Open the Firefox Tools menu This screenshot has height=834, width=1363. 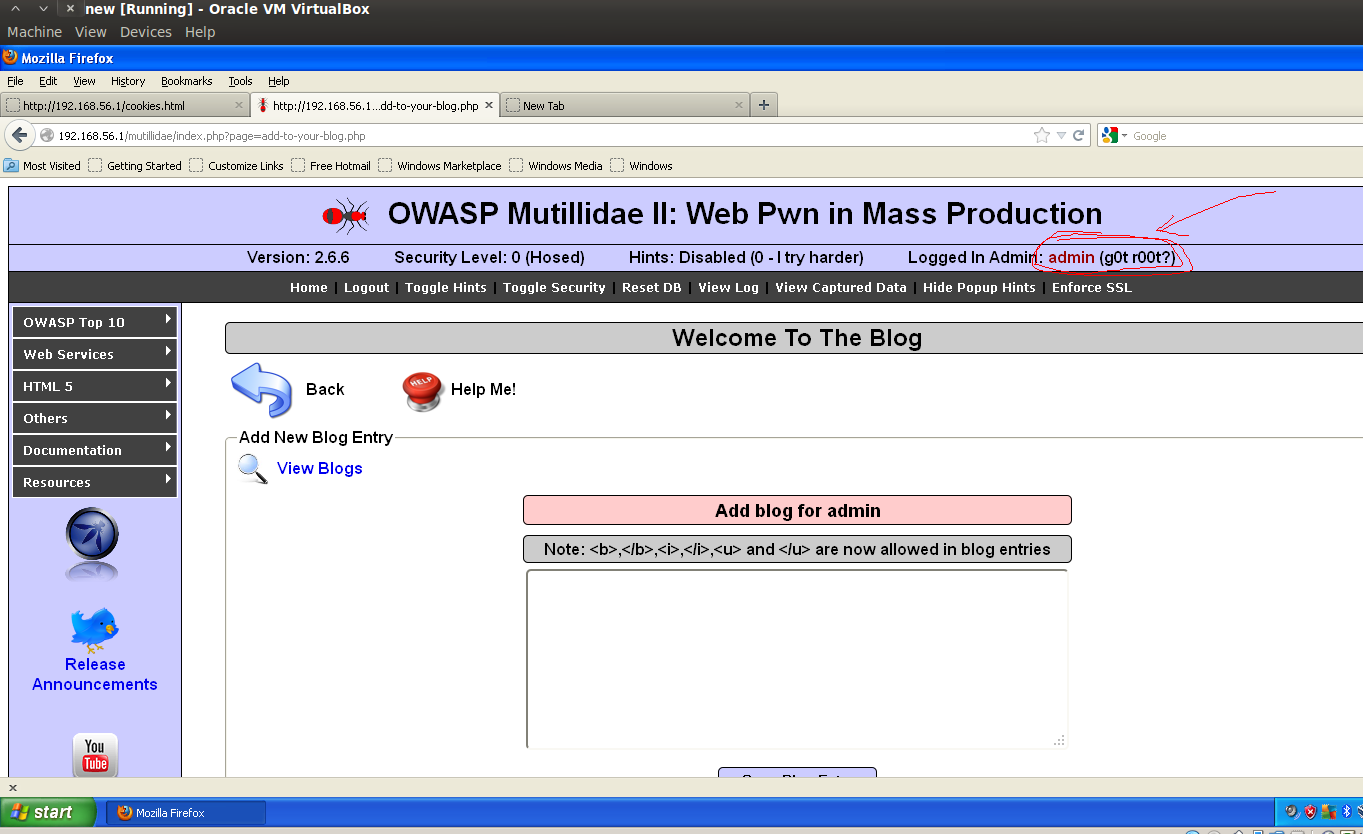click(x=240, y=81)
